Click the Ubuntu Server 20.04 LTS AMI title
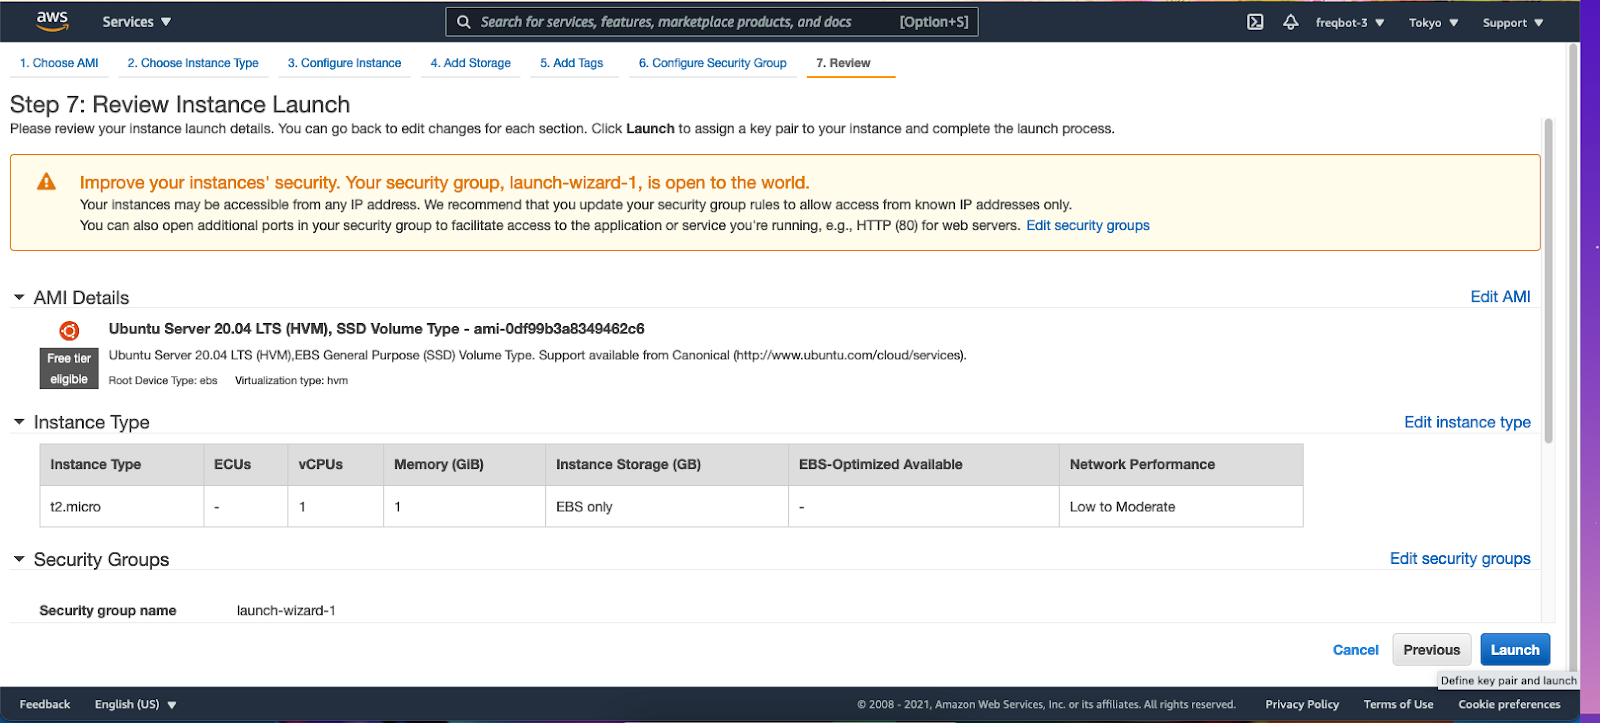Image resolution: width=1600 pixels, height=723 pixels. (x=376, y=329)
